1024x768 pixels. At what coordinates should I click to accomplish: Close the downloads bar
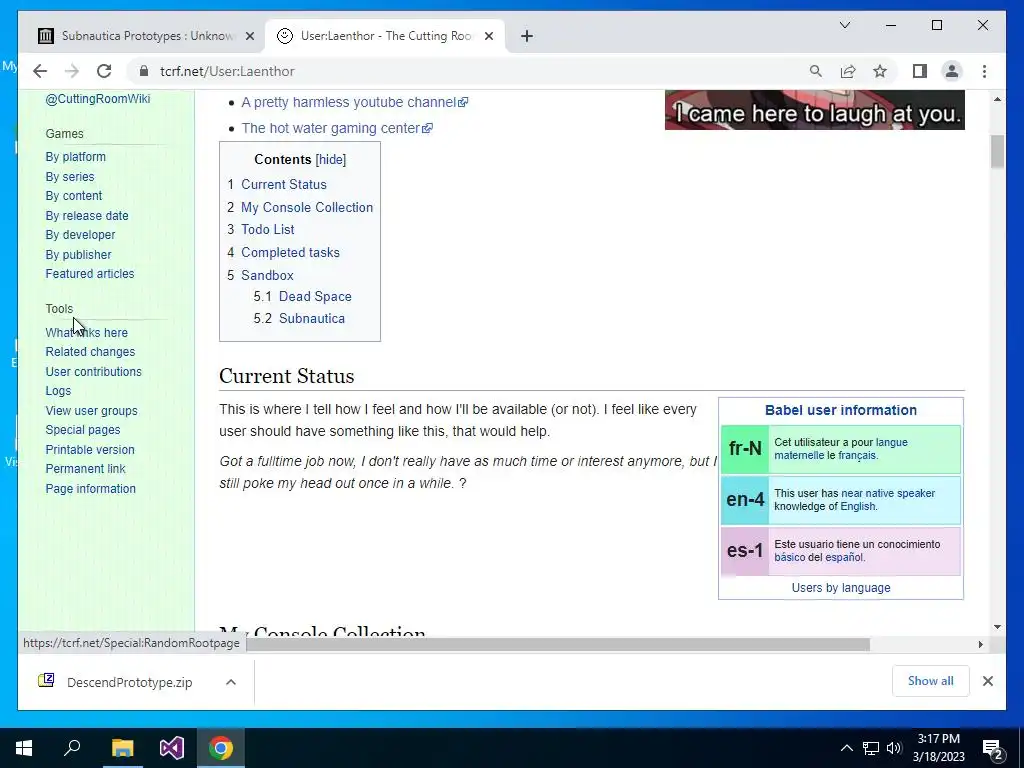[987, 681]
